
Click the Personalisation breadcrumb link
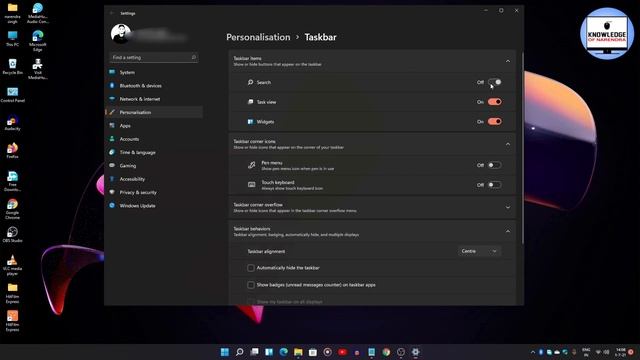click(258, 37)
